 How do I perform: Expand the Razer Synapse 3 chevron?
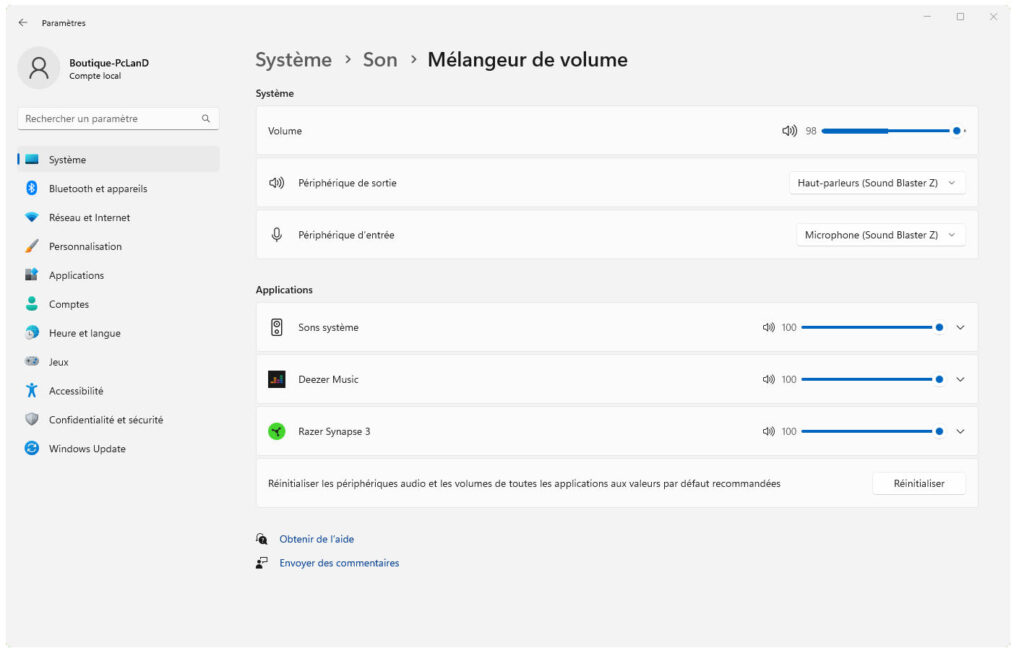click(x=960, y=431)
